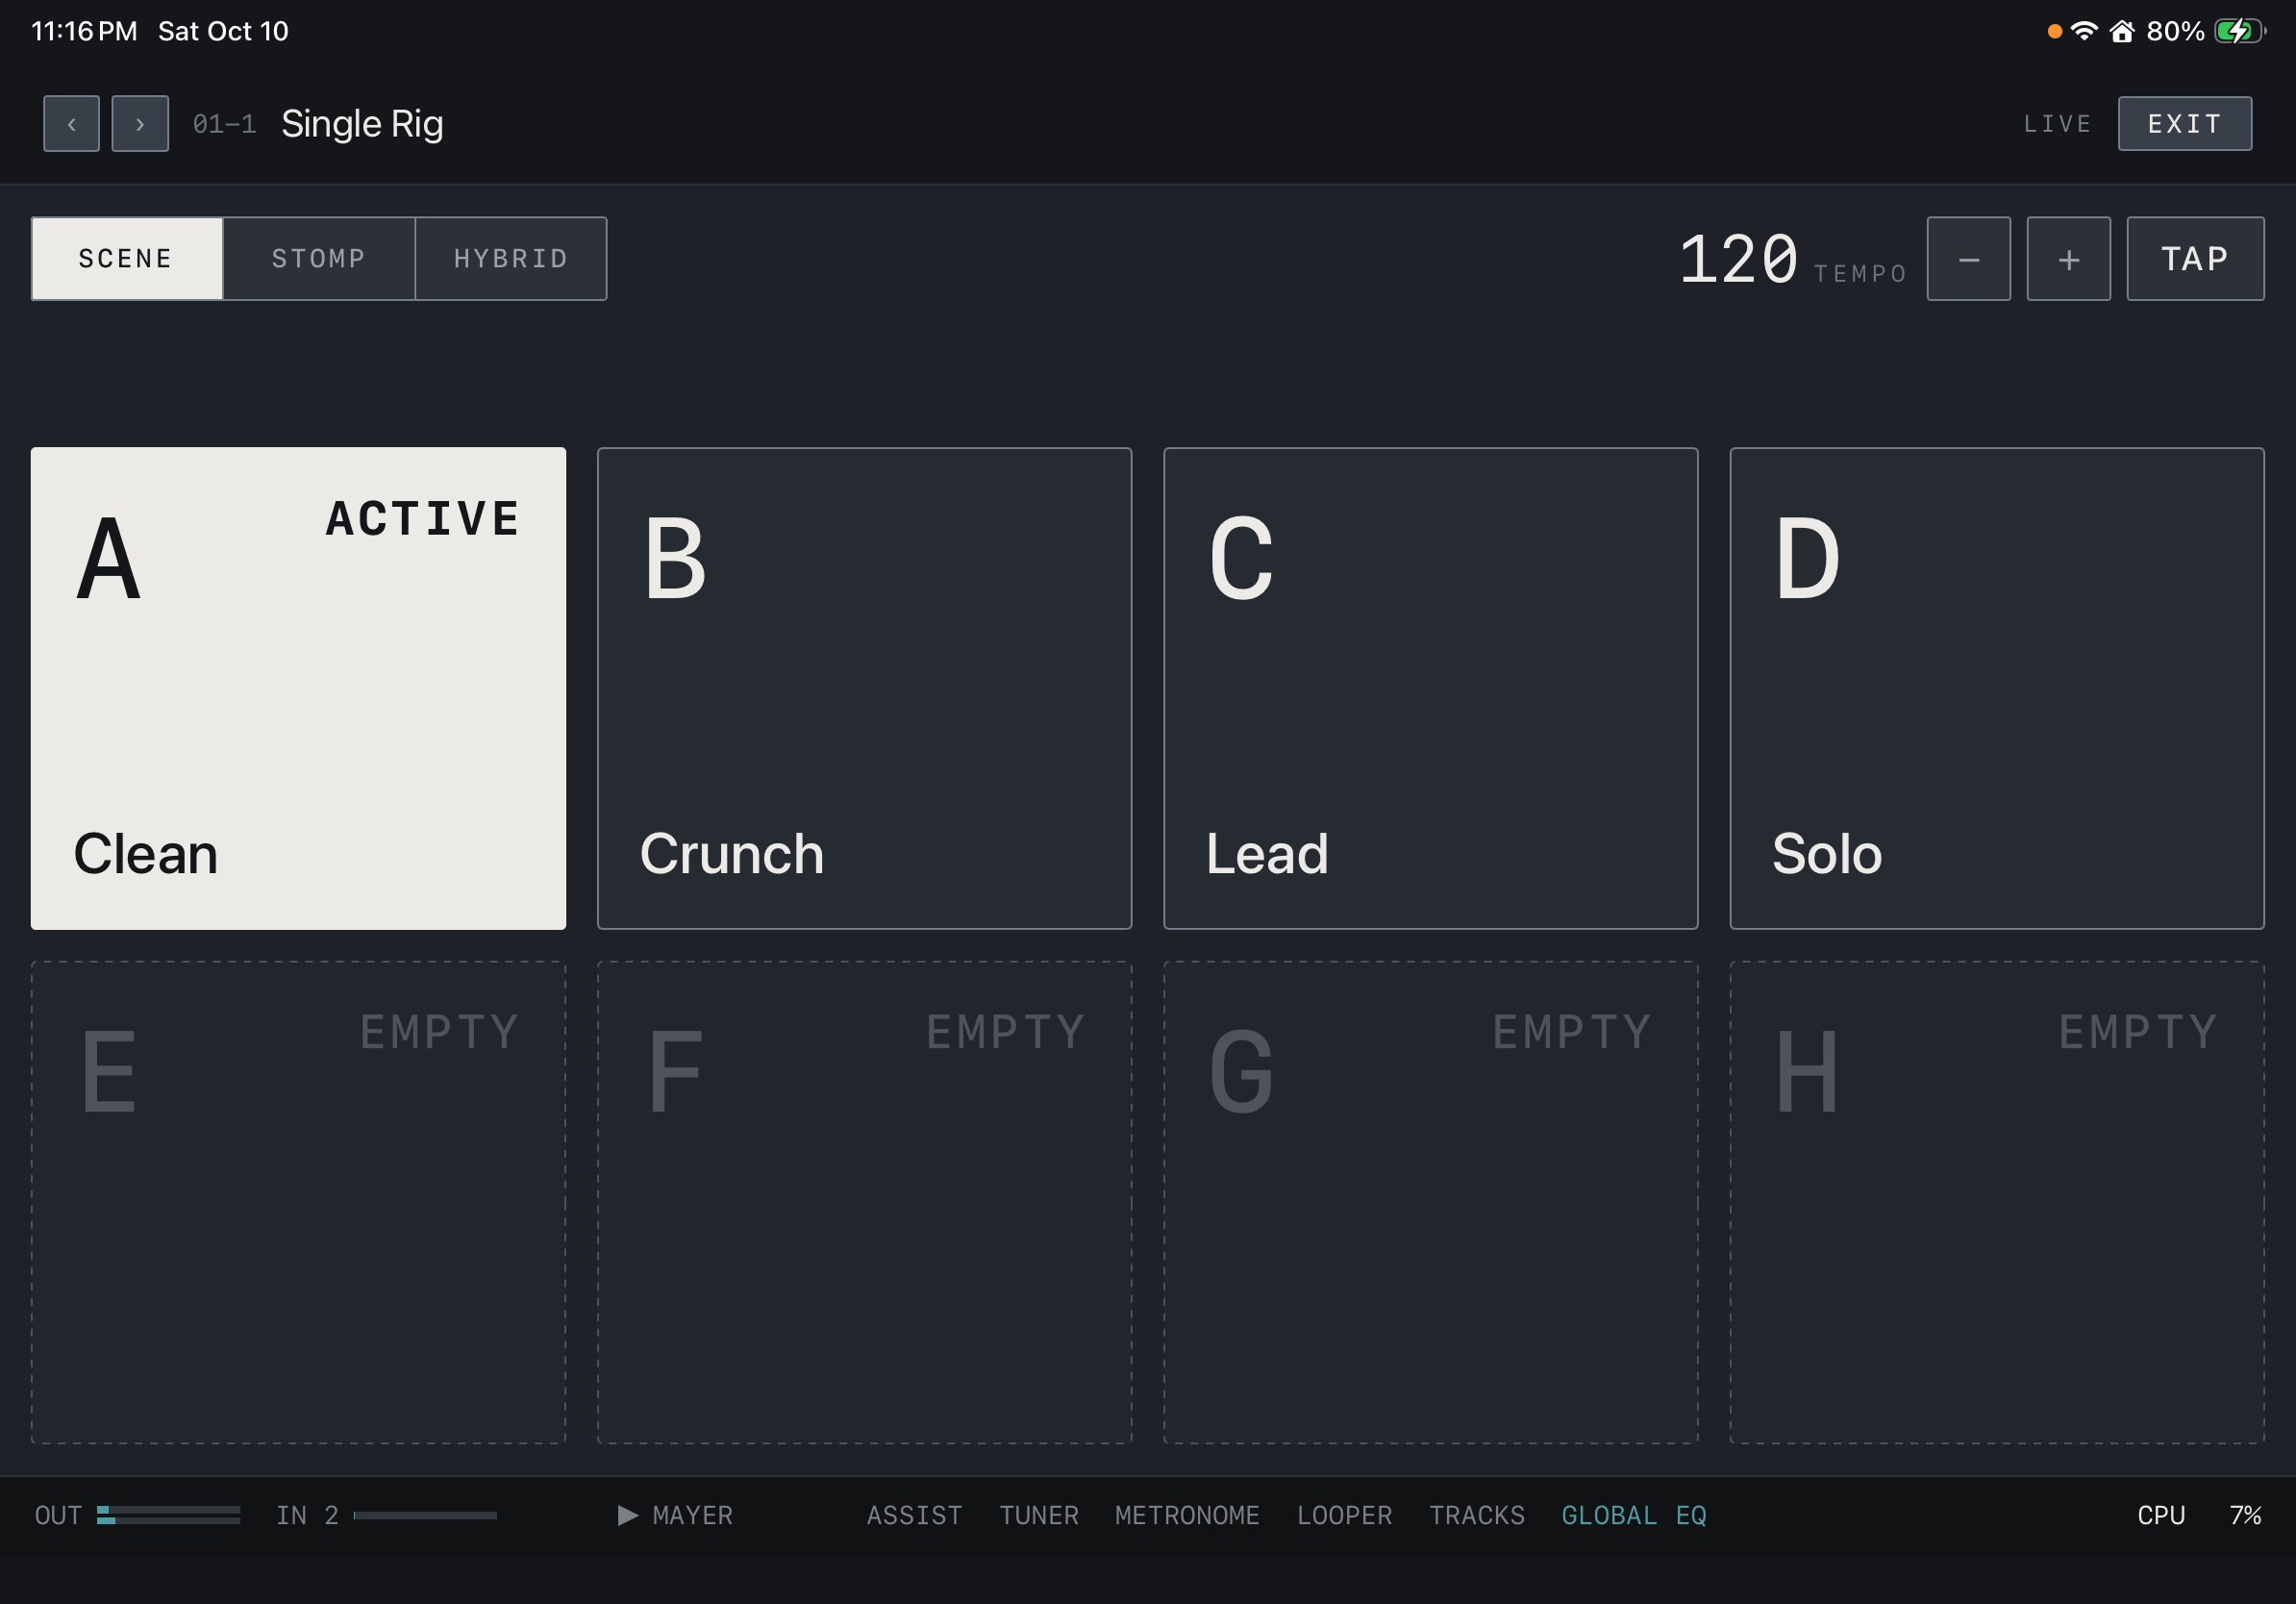Select empty scene slot E
The height and width of the screenshot is (1604, 2296).
click(298, 1202)
